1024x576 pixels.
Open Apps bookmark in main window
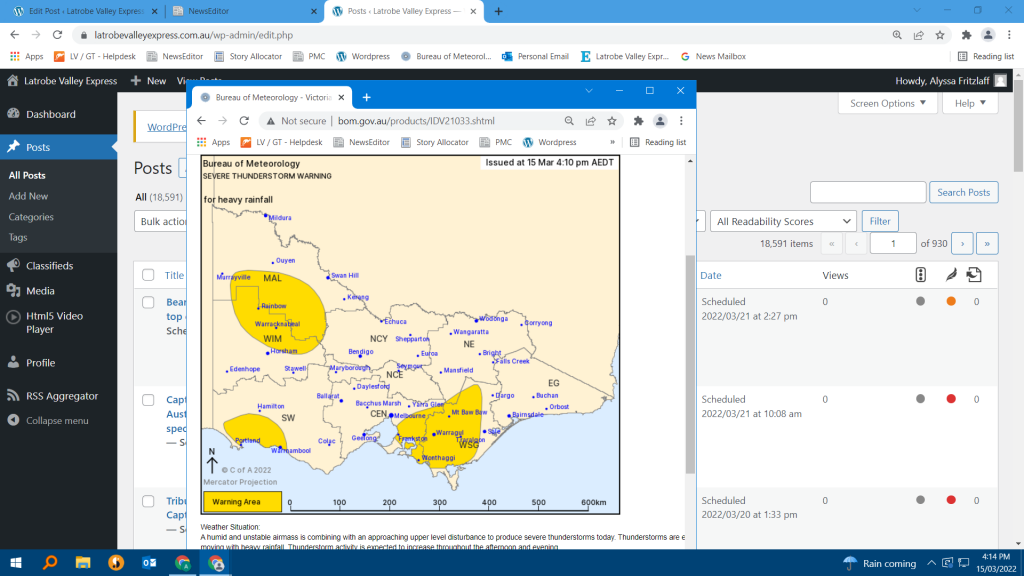pyautogui.click(x=27, y=56)
